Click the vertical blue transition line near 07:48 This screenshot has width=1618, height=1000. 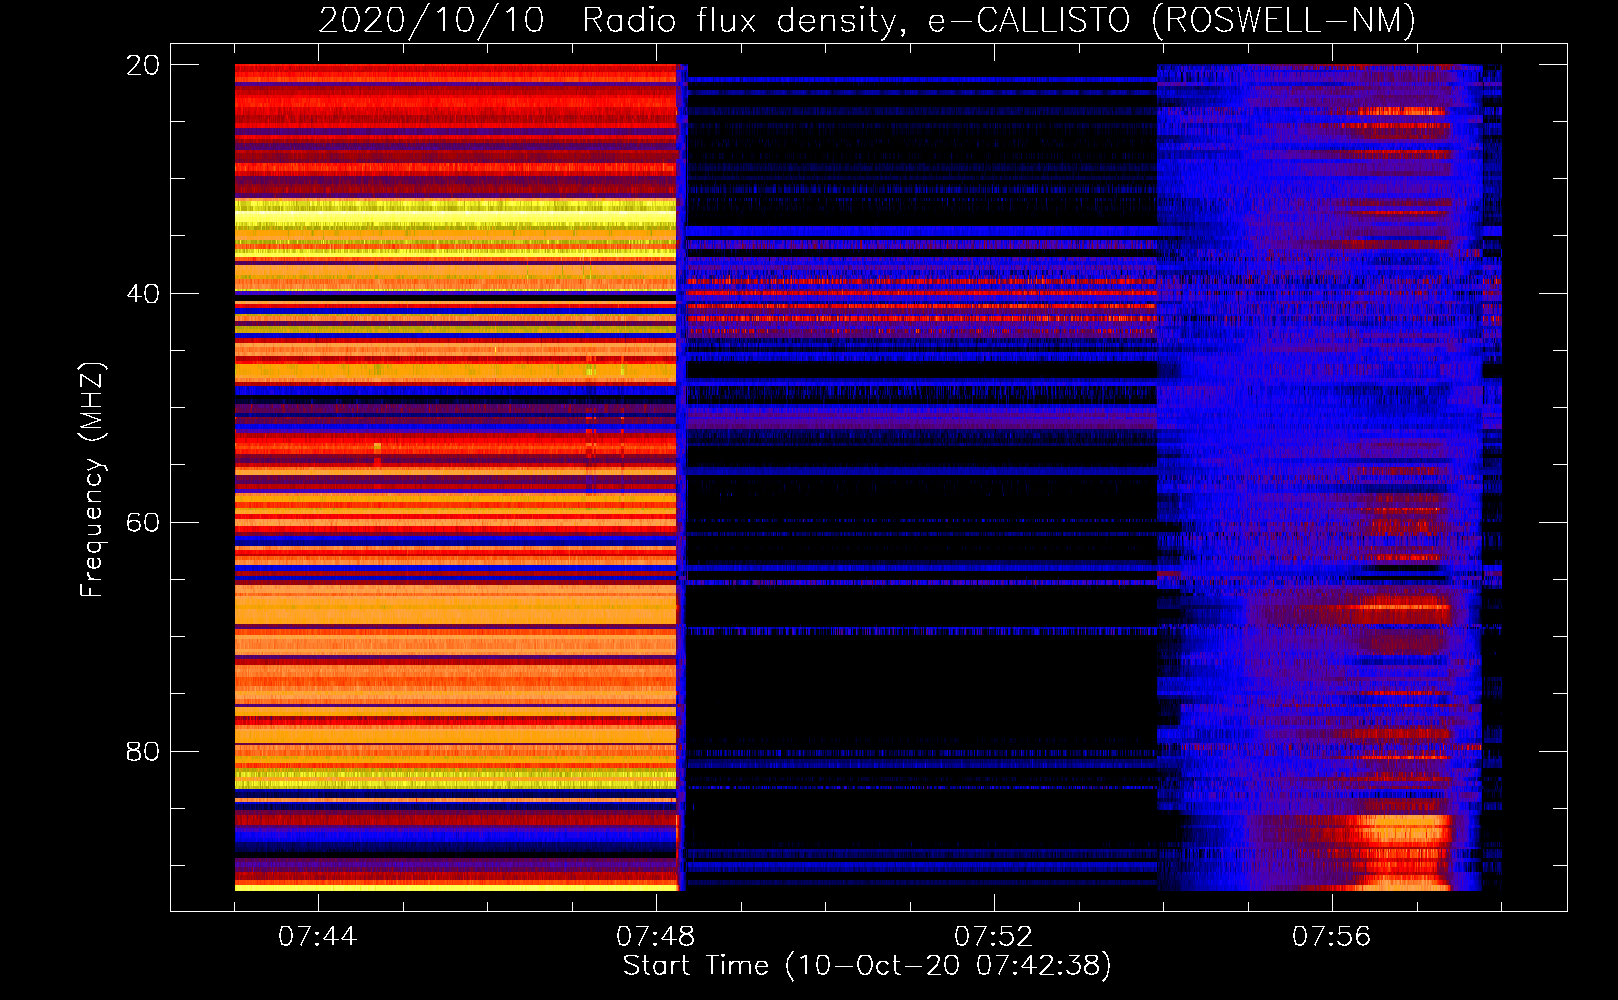(x=681, y=478)
